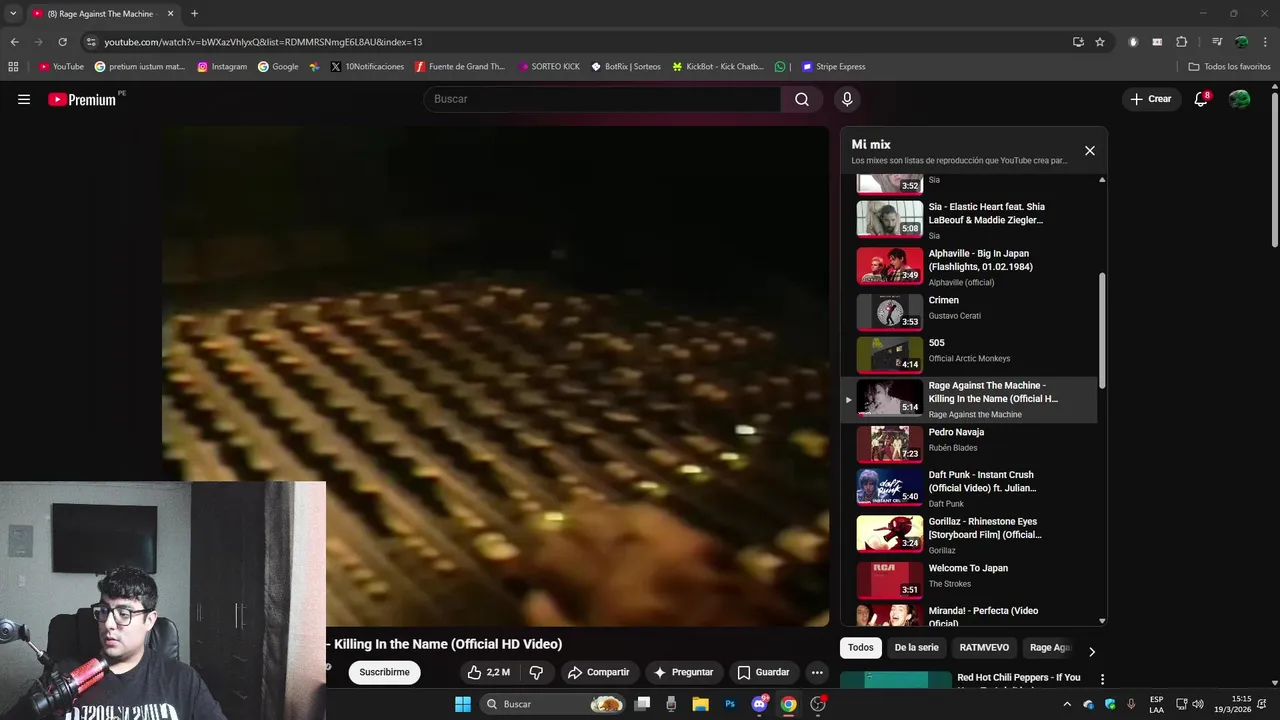This screenshot has height=720, width=1280.
Task: Open the account avatar menu
Action: click(x=1240, y=99)
